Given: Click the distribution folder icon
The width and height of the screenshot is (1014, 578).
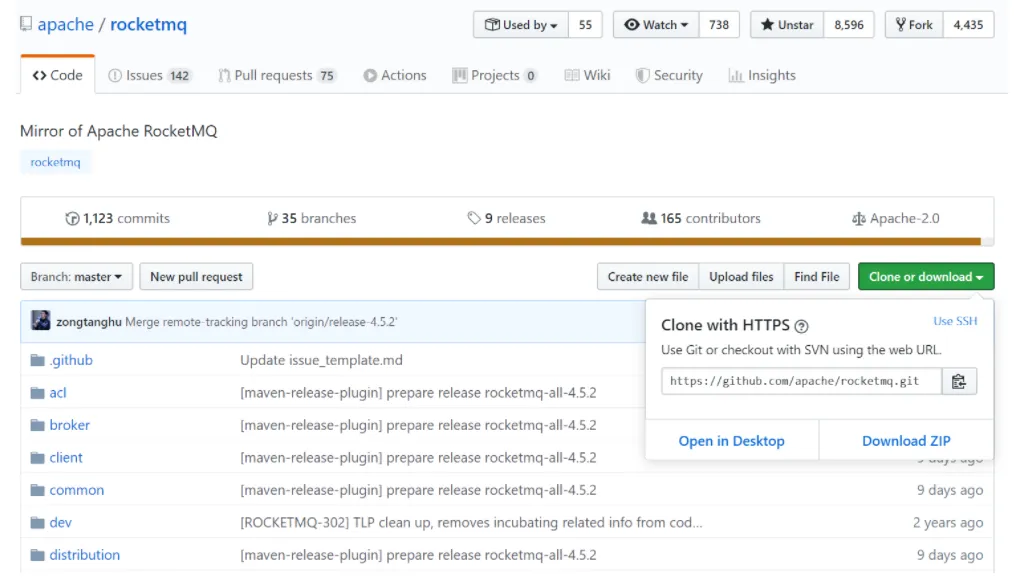Looking at the screenshot, I should coord(38,555).
